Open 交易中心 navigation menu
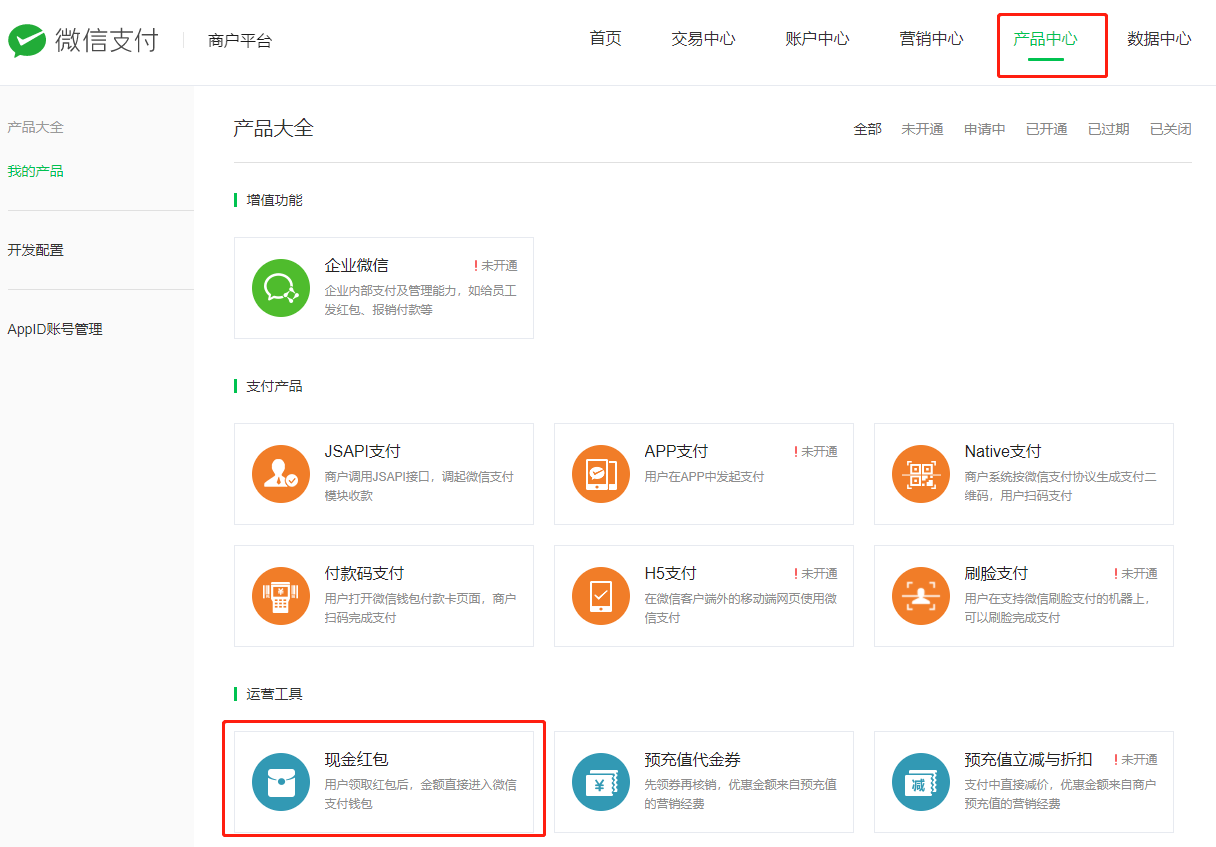 click(x=703, y=39)
